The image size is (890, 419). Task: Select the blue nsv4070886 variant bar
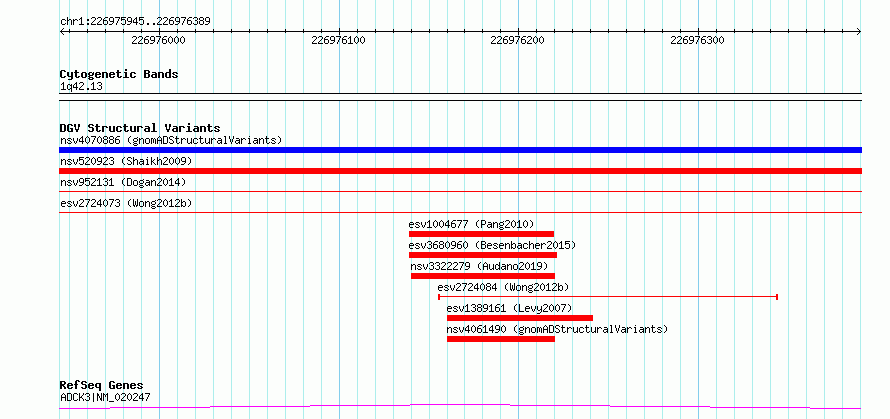coord(460,150)
